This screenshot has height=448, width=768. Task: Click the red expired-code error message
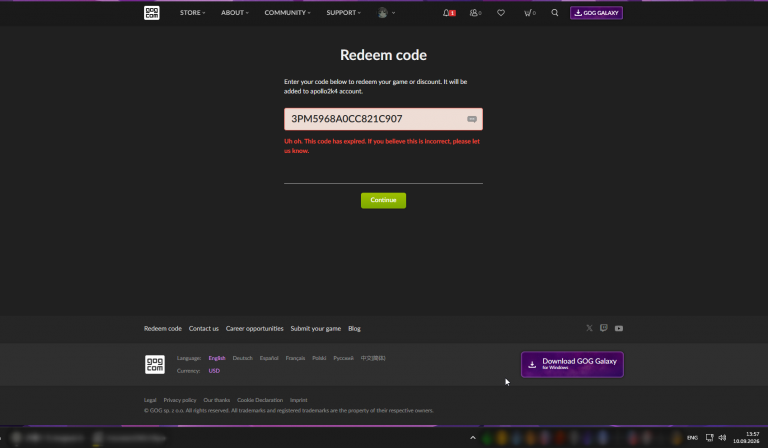pyautogui.click(x=382, y=146)
